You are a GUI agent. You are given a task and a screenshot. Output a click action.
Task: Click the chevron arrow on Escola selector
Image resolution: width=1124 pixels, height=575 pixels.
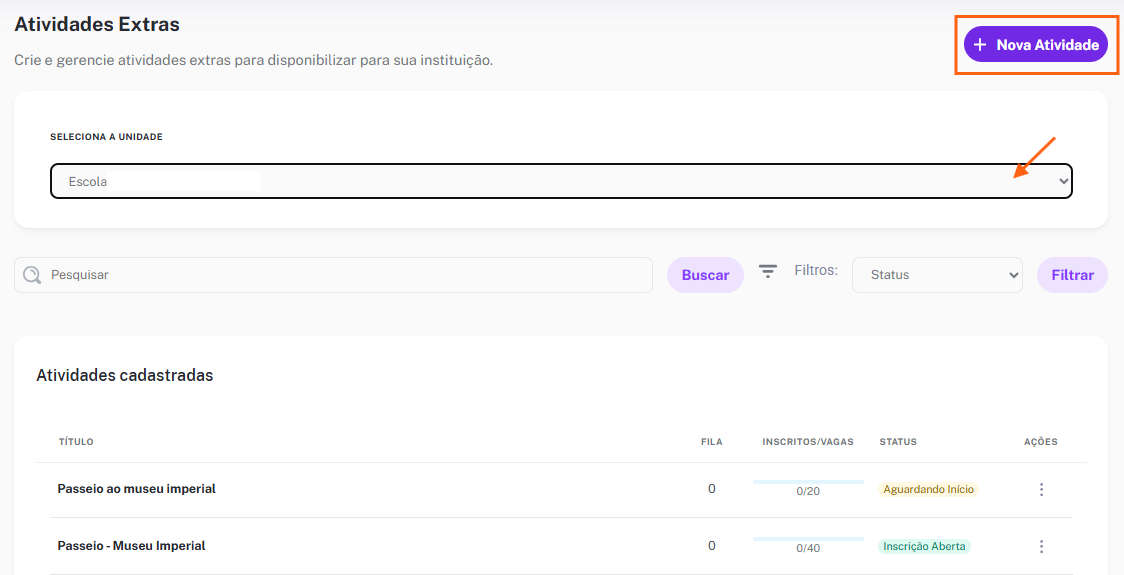(1064, 181)
